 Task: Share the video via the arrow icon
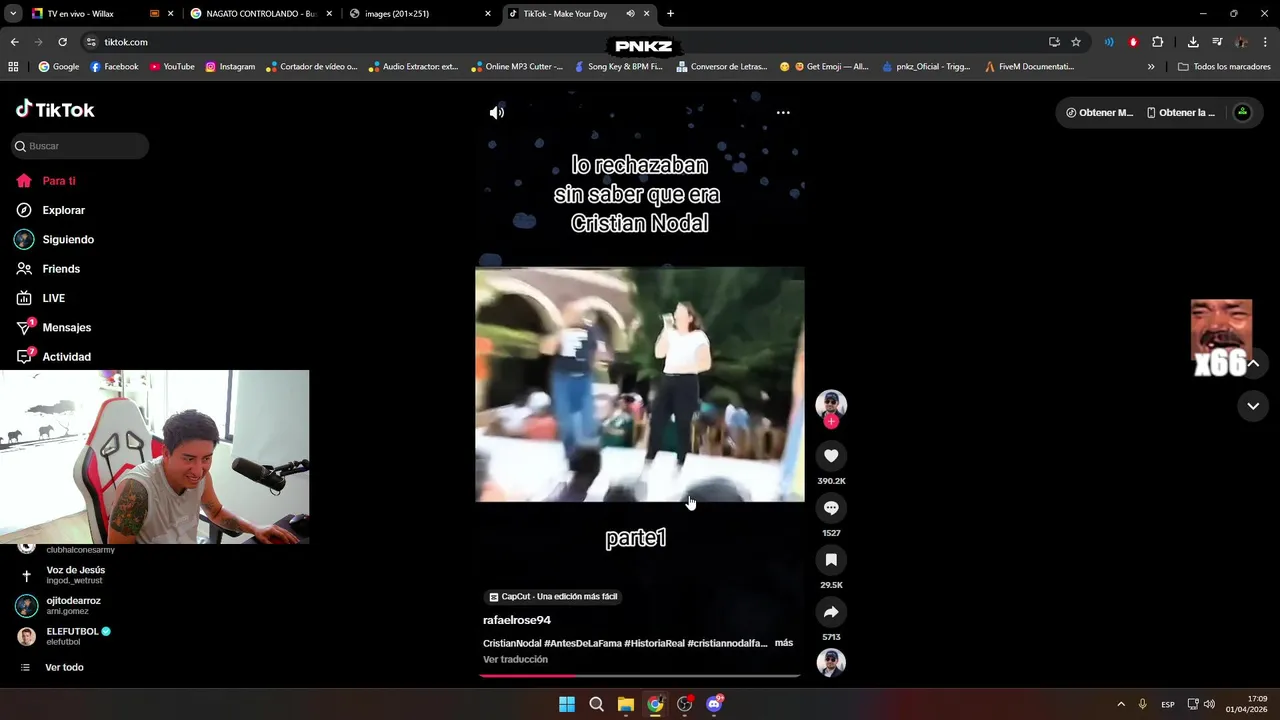click(831, 612)
